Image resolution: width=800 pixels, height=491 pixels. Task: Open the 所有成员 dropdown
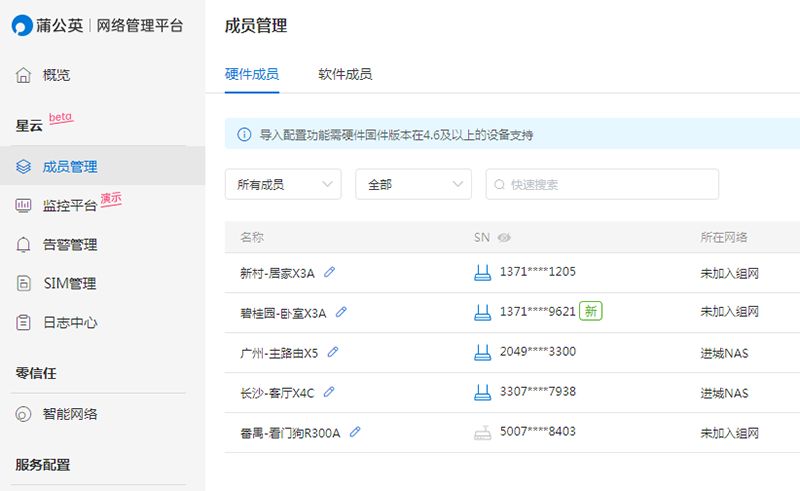pos(283,184)
